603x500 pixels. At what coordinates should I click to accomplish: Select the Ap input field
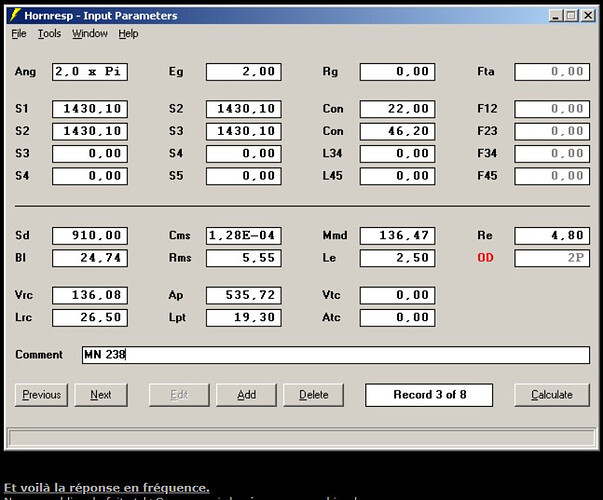[x=244, y=295]
